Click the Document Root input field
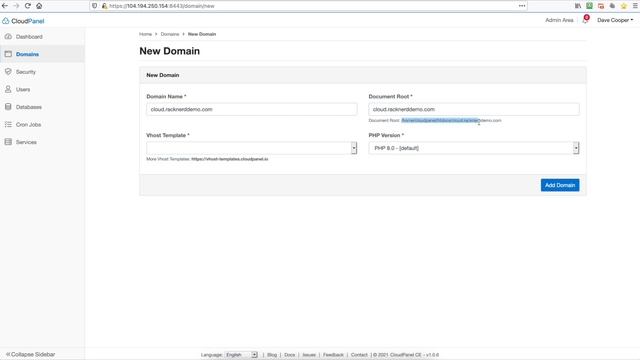This screenshot has width=640, height=360. click(x=473, y=109)
